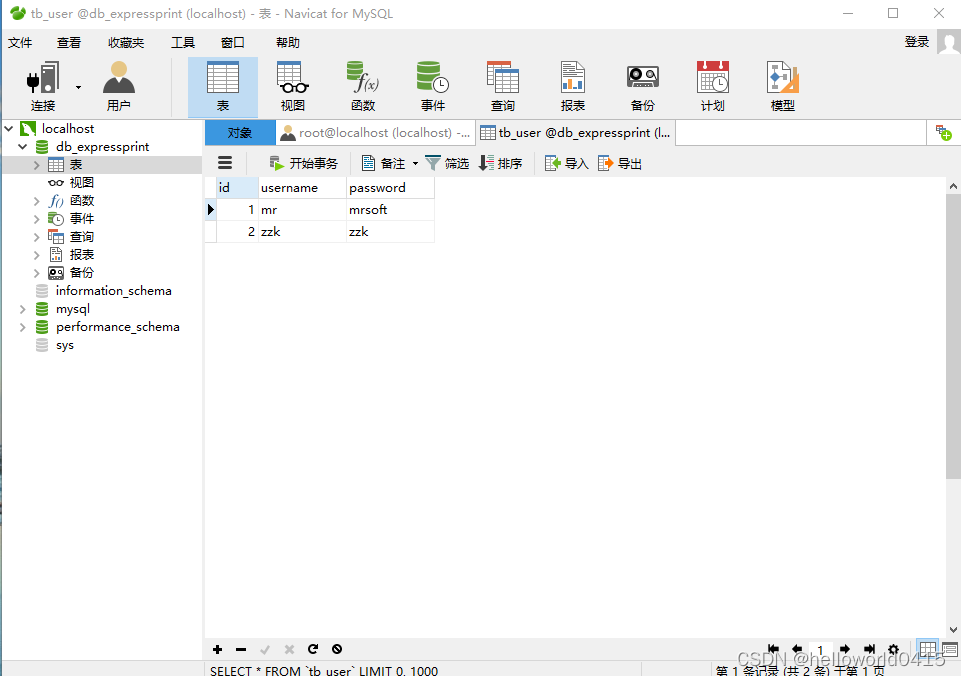This screenshot has width=961, height=676.
Task: Select 视图 under db_expressprint tree
Action: pos(81,183)
